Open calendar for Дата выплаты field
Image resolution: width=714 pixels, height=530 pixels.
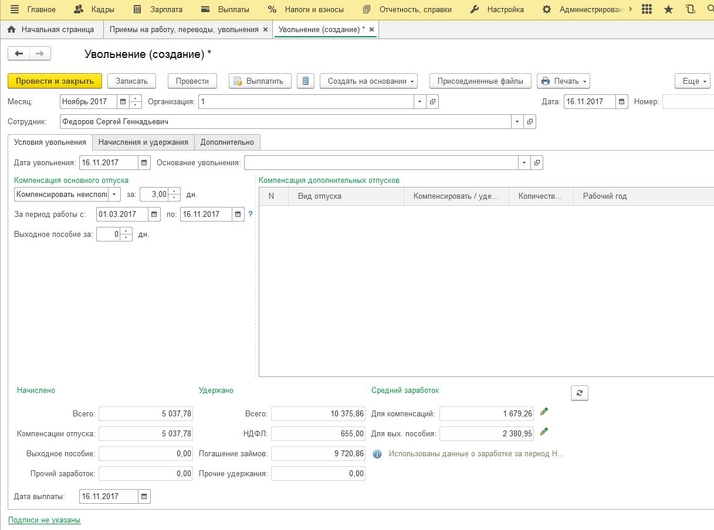(x=144, y=496)
